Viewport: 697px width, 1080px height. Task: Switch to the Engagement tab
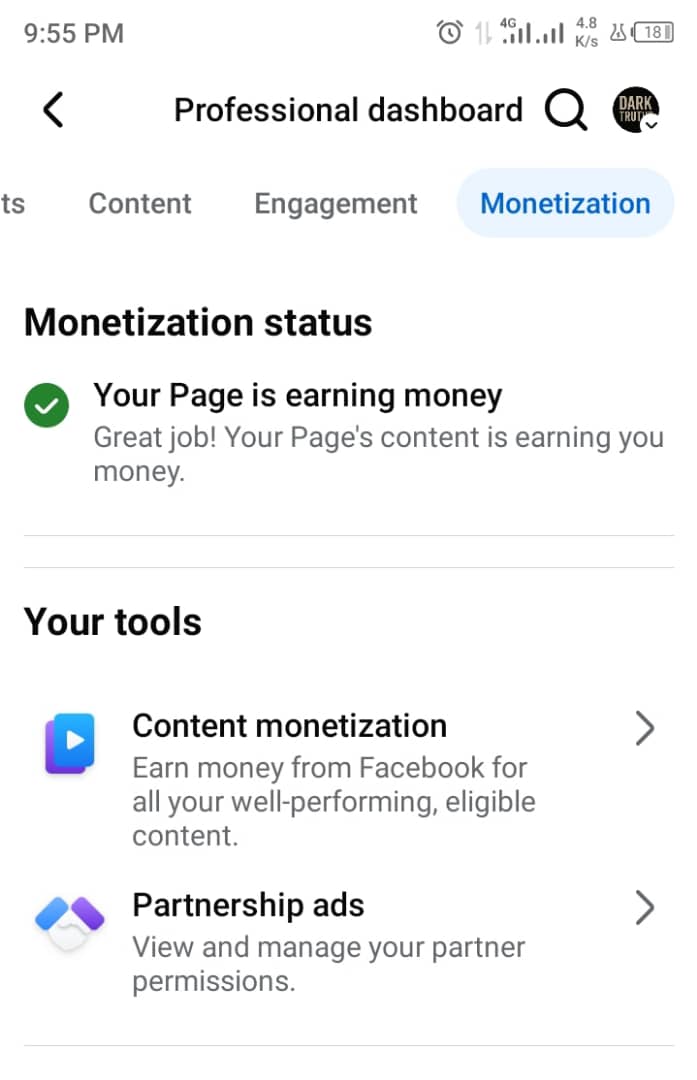click(x=336, y=204)
